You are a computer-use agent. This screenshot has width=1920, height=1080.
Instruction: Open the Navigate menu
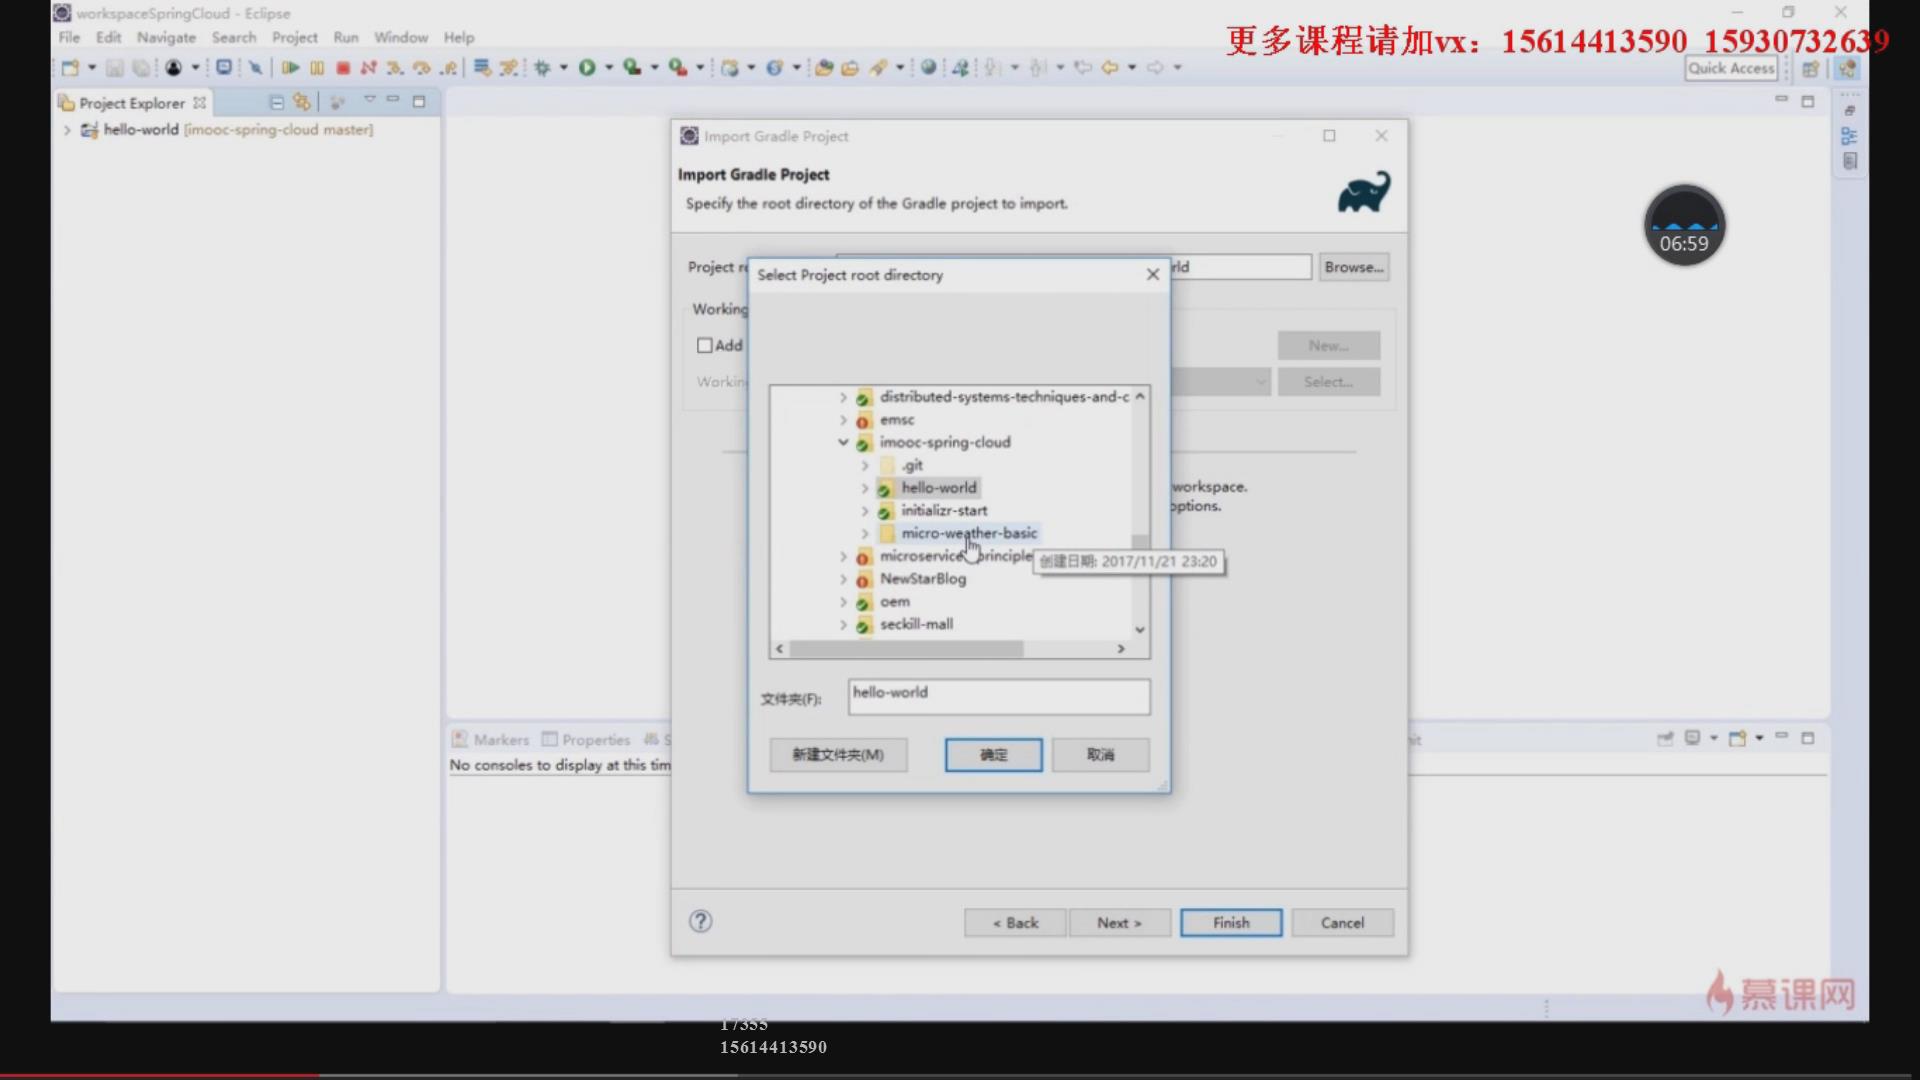(166, 37)
